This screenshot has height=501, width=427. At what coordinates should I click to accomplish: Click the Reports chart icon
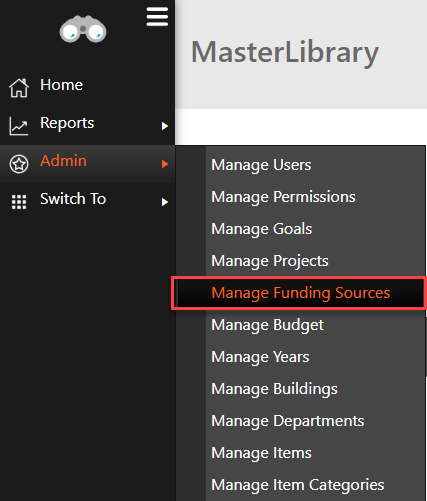coord(19,126)
